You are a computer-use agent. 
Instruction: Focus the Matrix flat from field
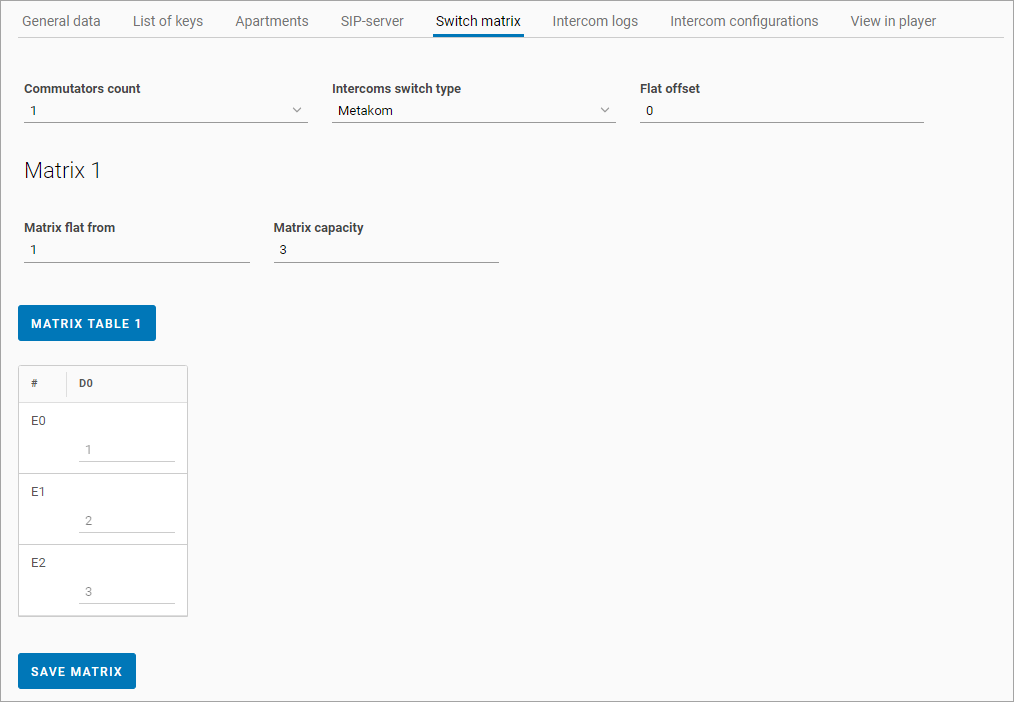(x=136, y=250)
